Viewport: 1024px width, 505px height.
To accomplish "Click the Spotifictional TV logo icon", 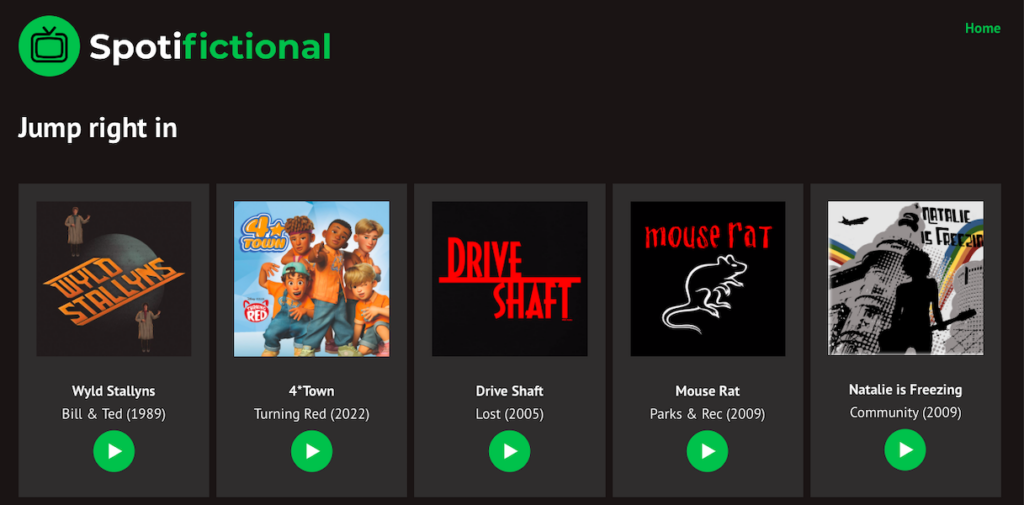I will coord(49,46).
